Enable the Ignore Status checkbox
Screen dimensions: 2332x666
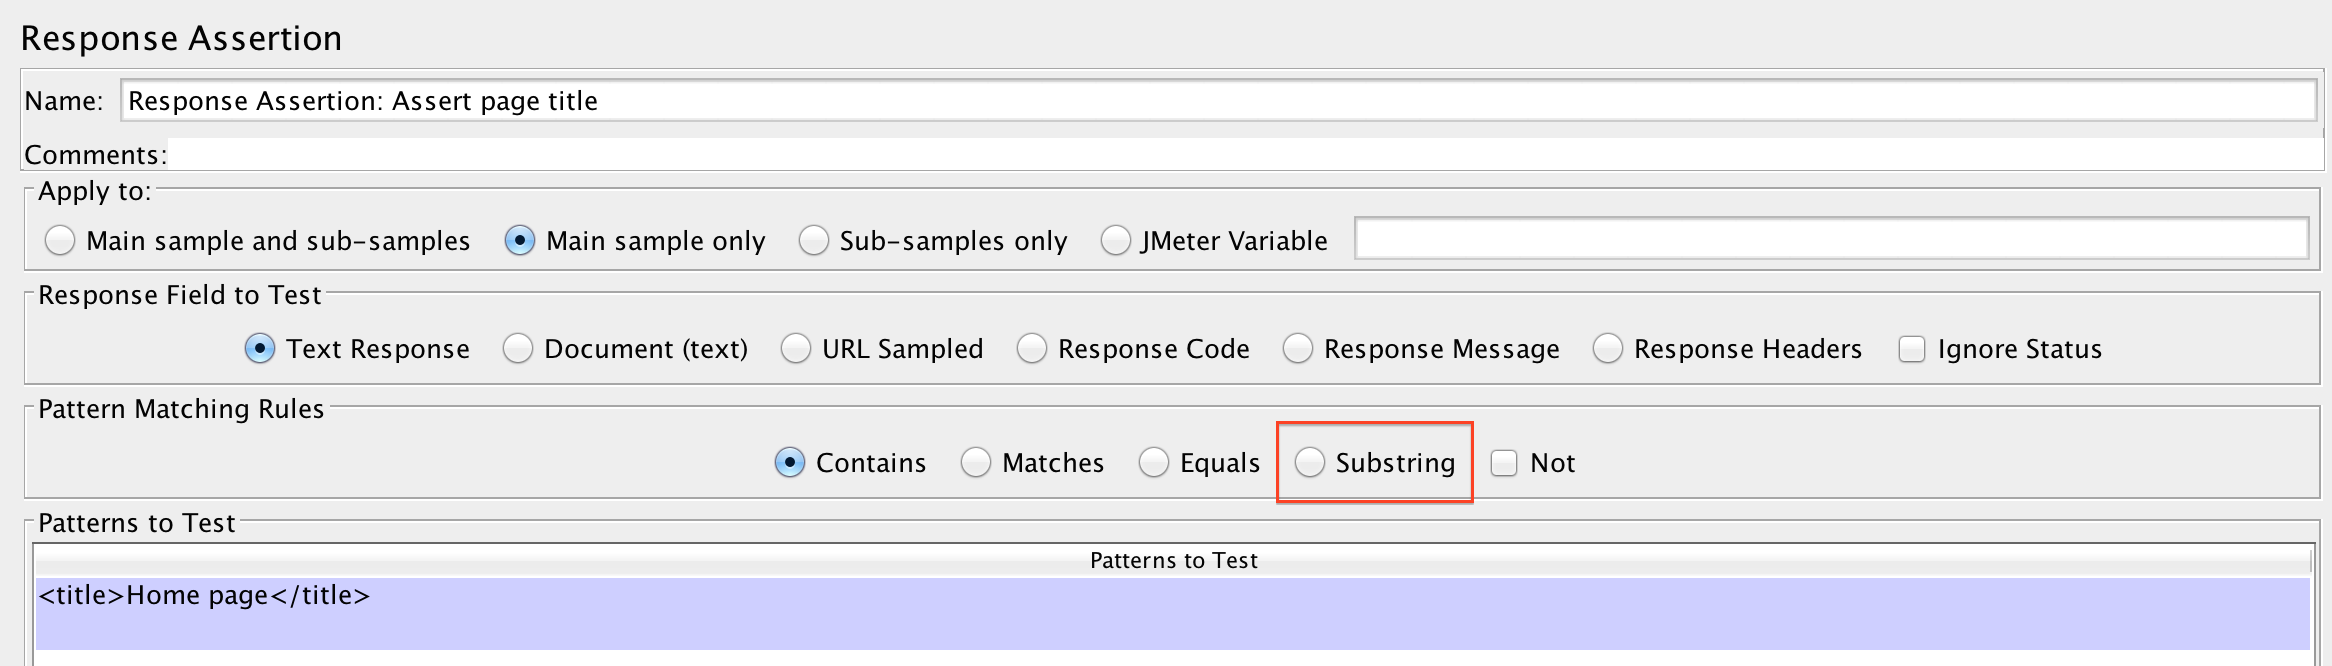click(x=1912, y=349)
